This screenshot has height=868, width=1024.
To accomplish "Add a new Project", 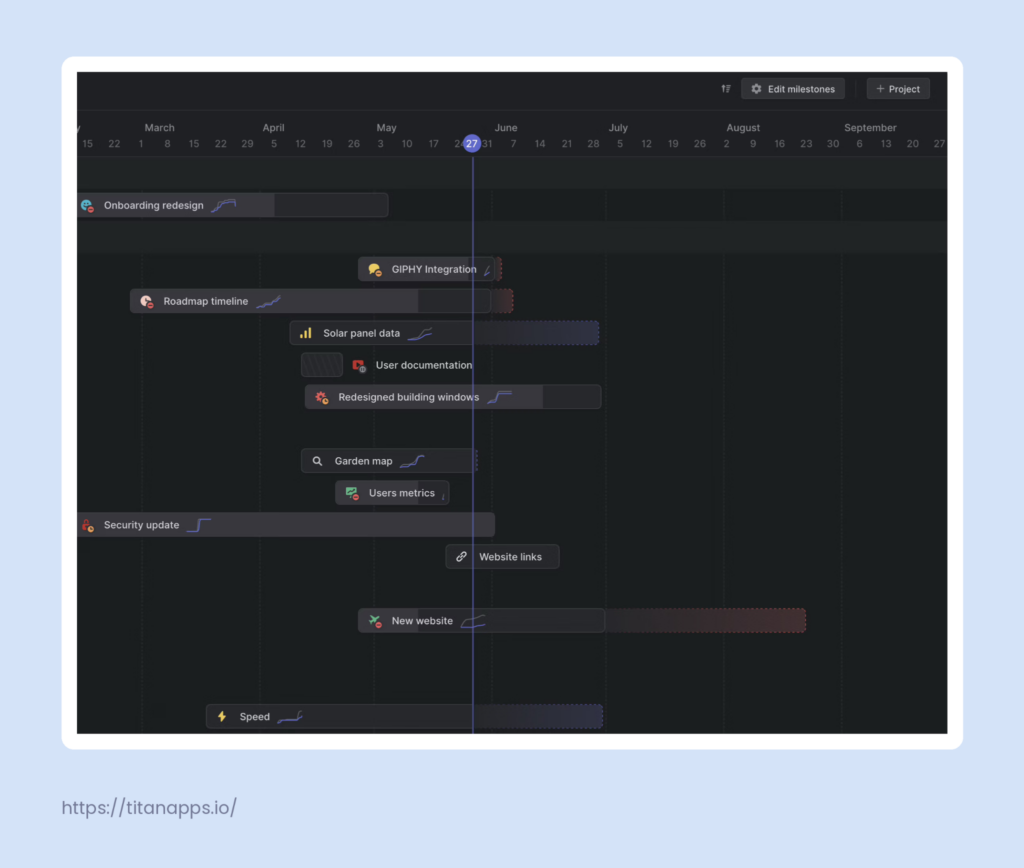I will (897, 89).
